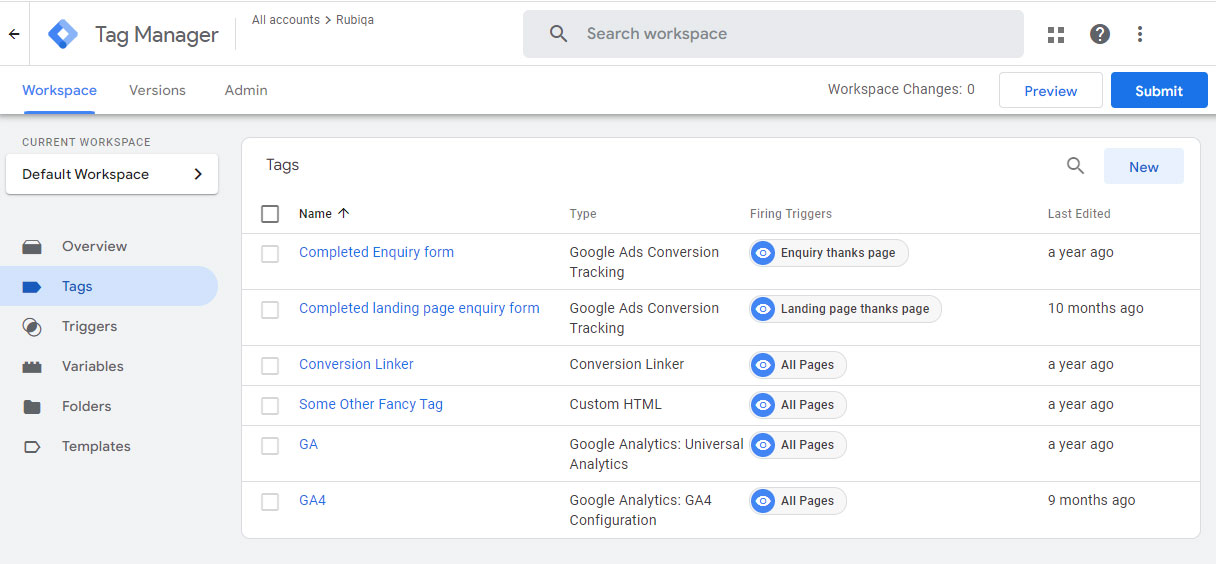The height and width of the screenshot is (564, 1216).
Task: Select Templates in the sidebar
Action: 109,446
